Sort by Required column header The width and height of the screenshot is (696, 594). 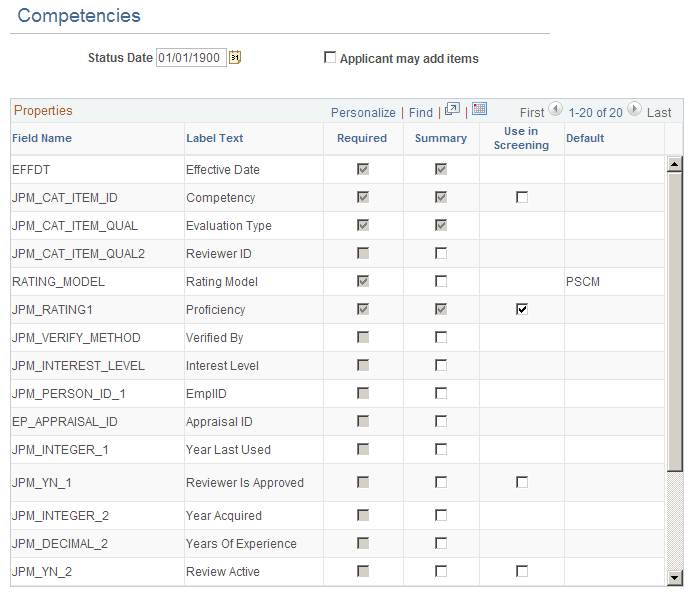[x=362, y=138]
